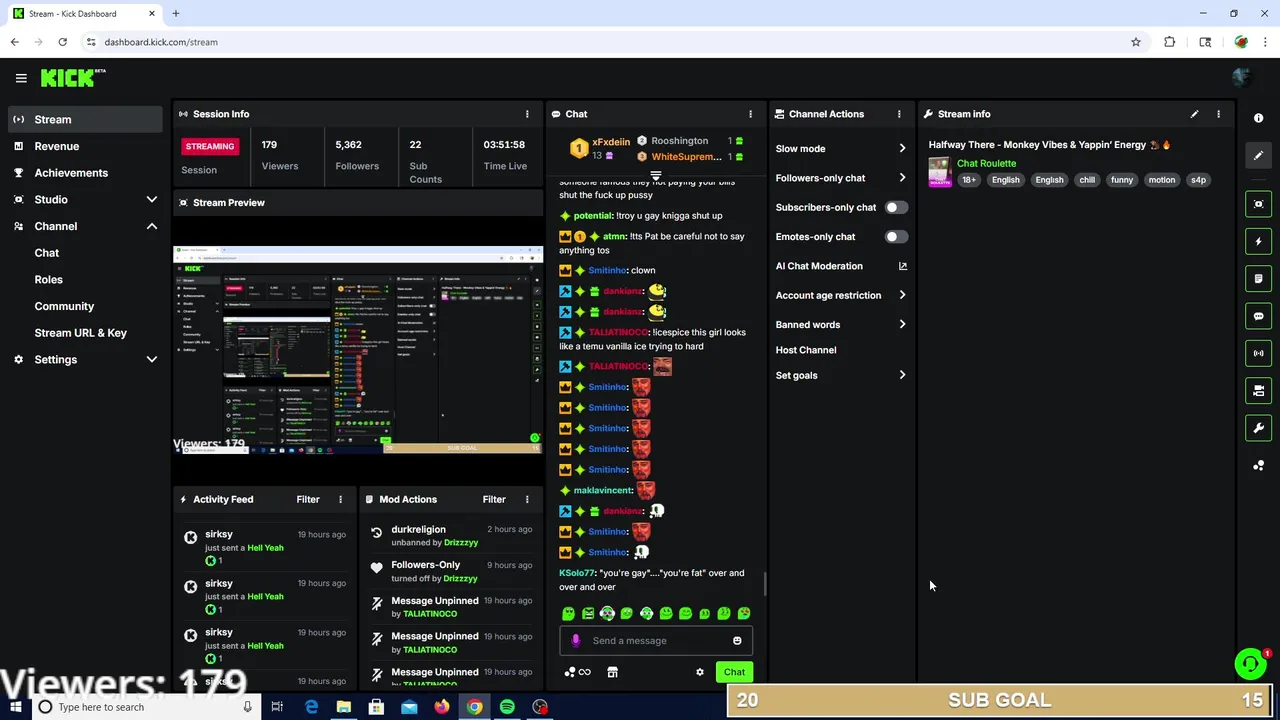Click the purple microphone icon in chat input

tap(575, 641)
